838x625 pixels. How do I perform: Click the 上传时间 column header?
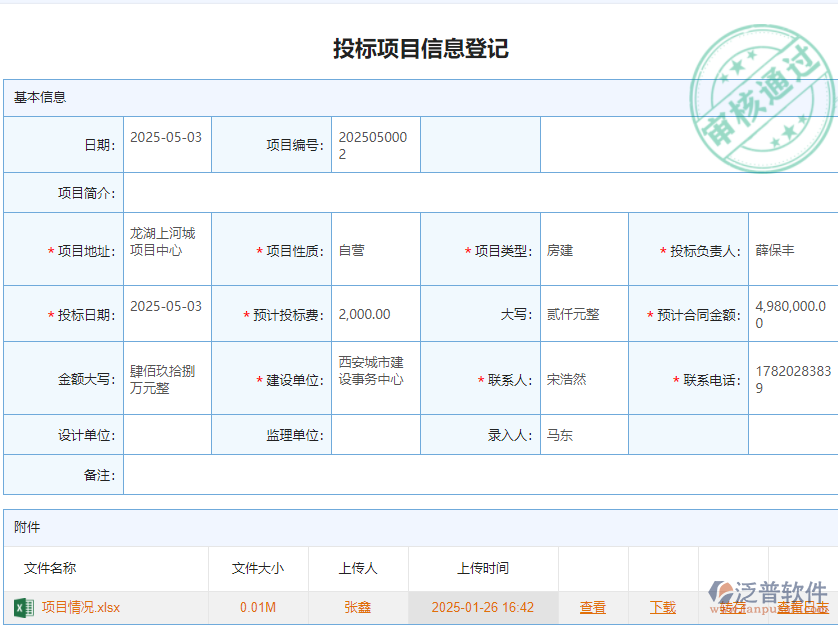pyautogui.click(x=483, y=568)
